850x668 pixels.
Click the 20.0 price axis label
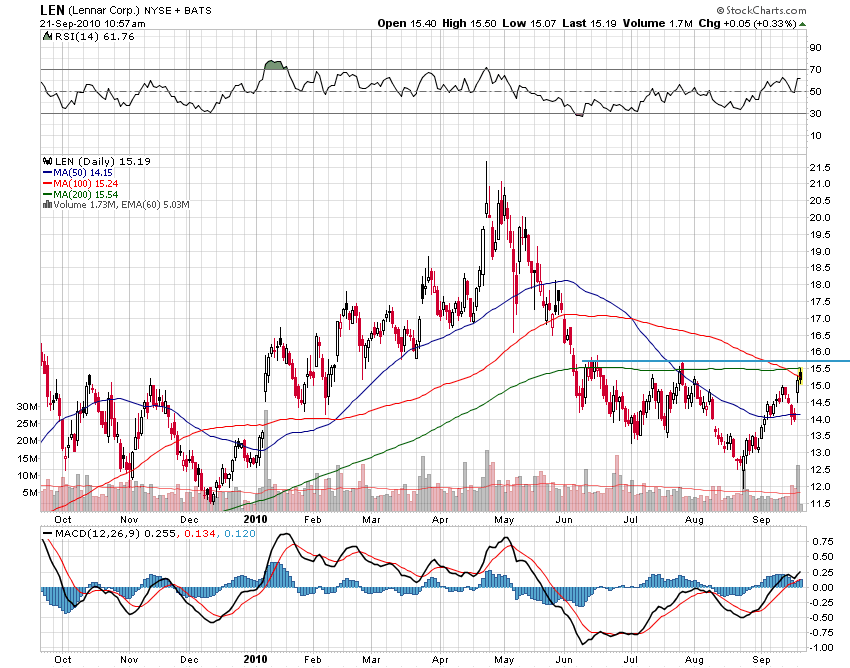coord(820,217)
